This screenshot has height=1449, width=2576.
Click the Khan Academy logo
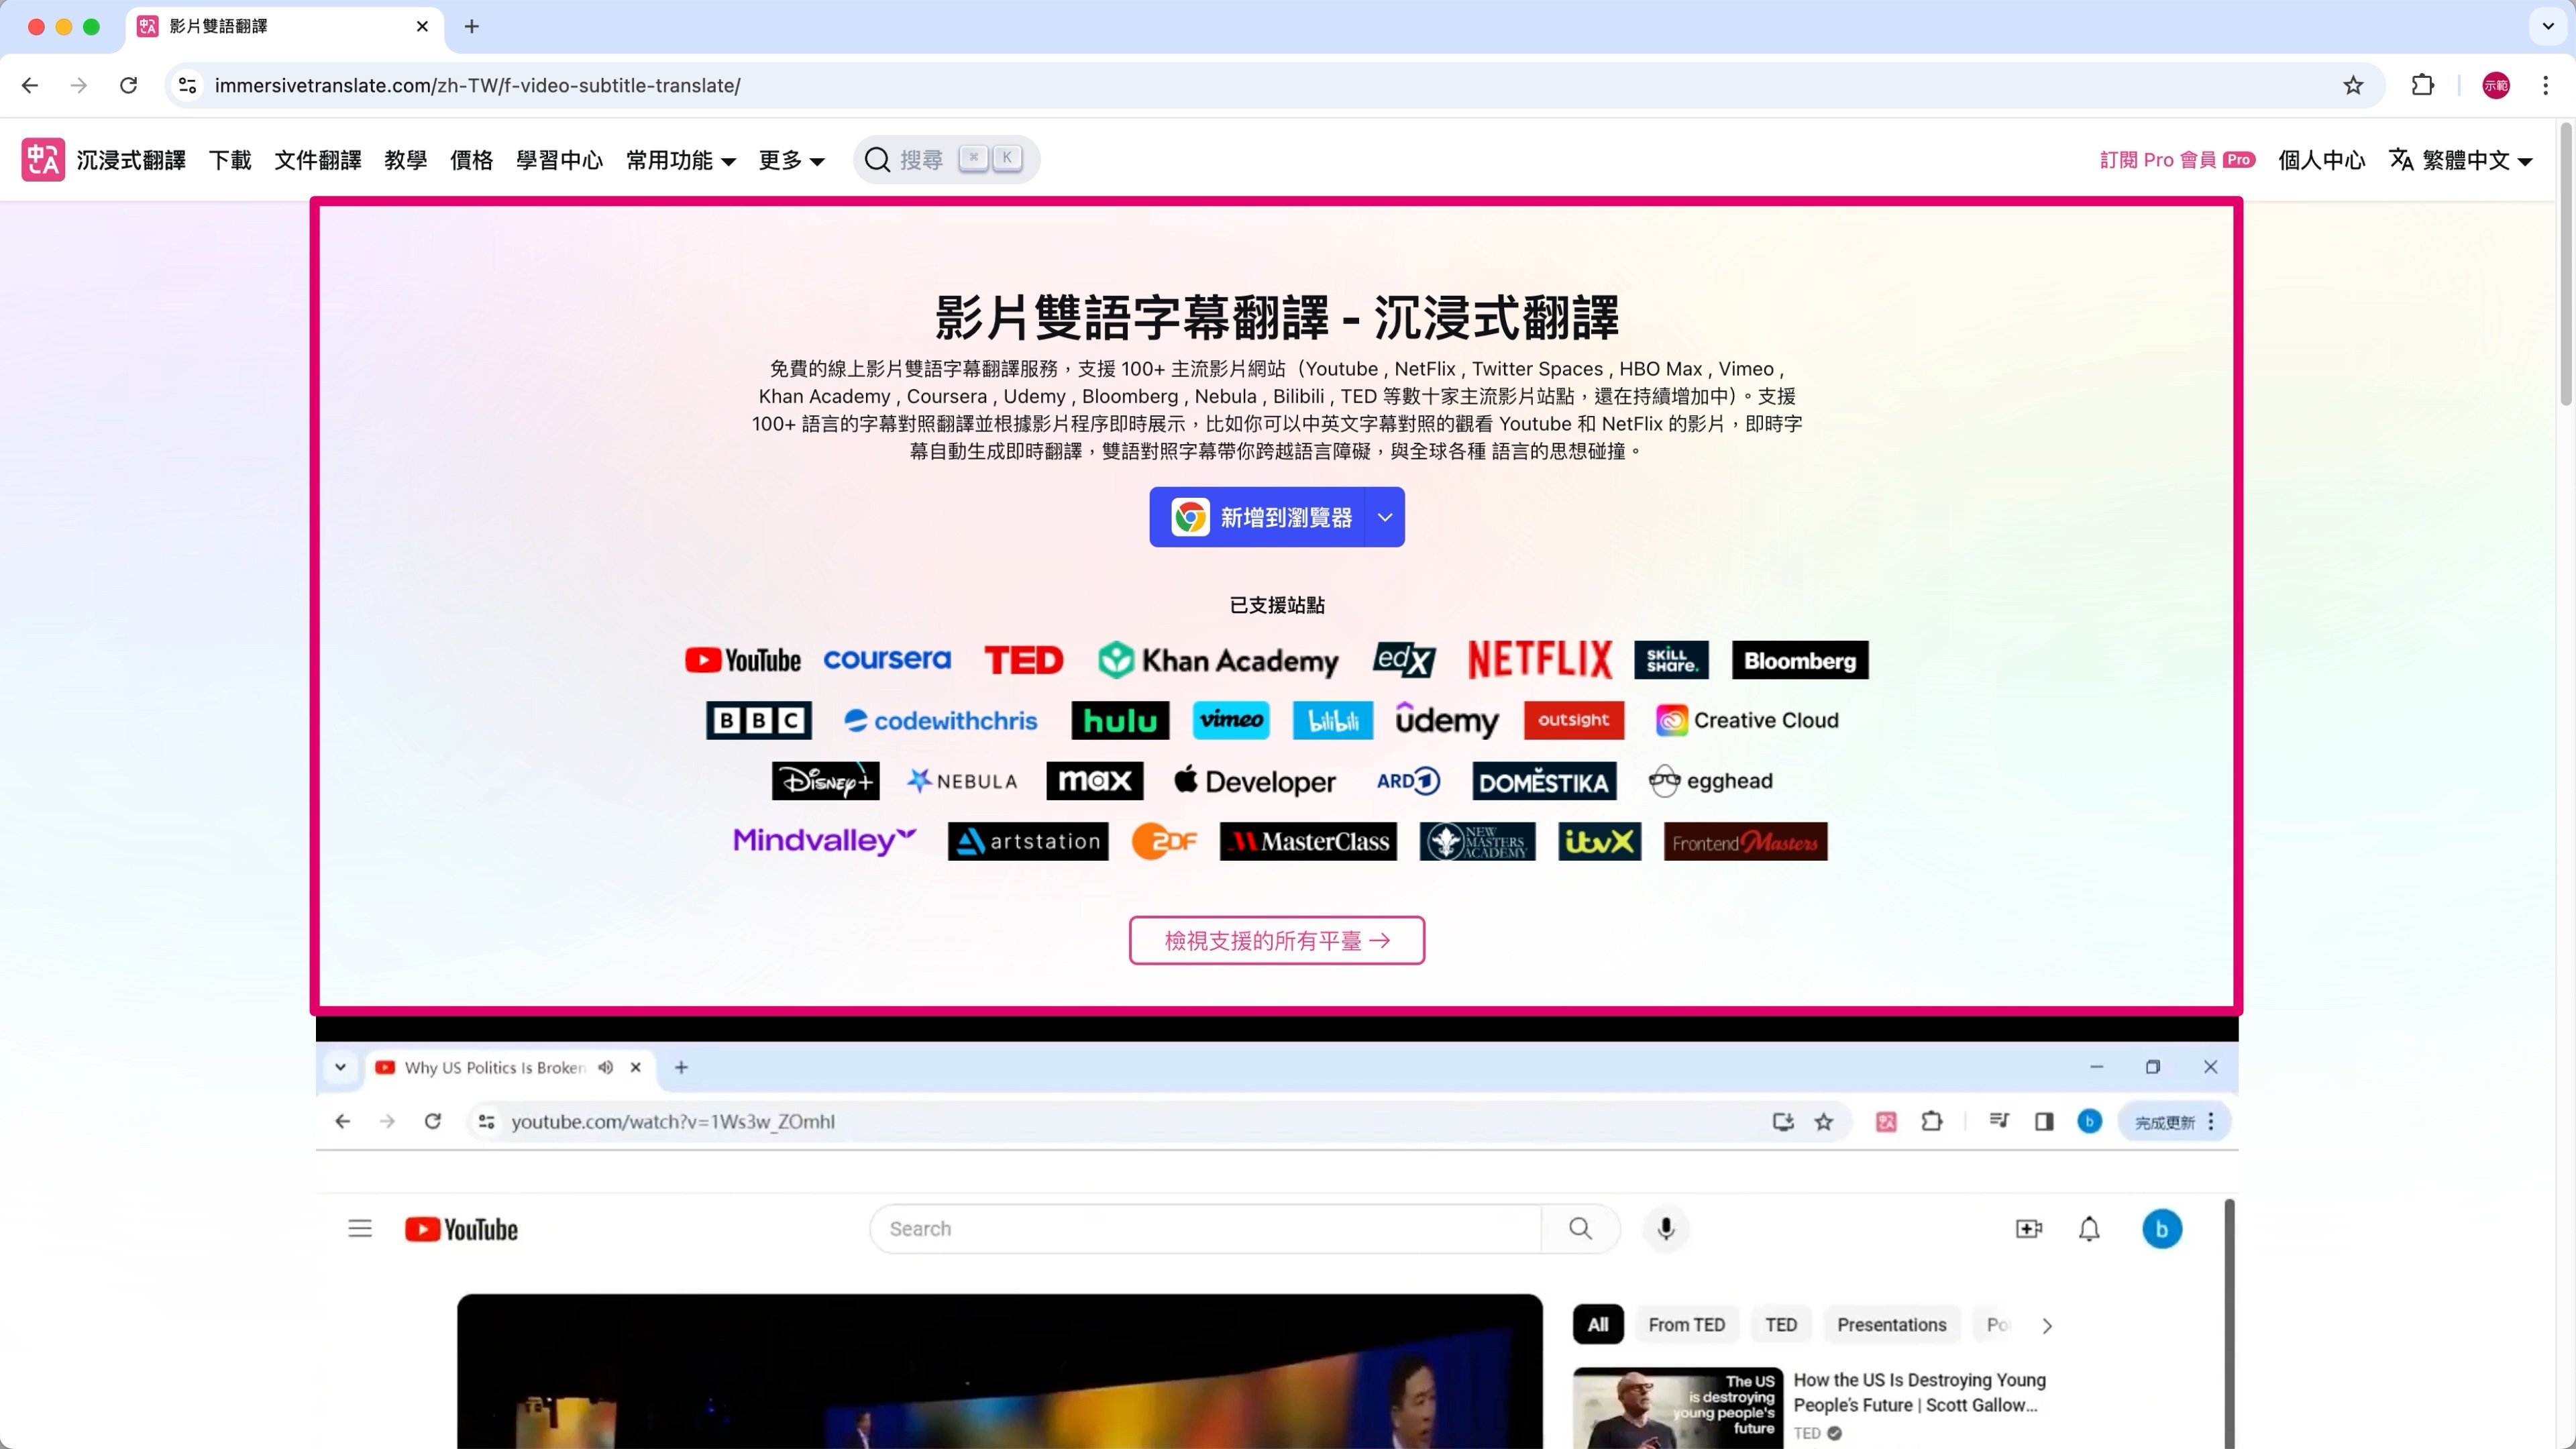pyautogui.click(x=1218, y=660)
